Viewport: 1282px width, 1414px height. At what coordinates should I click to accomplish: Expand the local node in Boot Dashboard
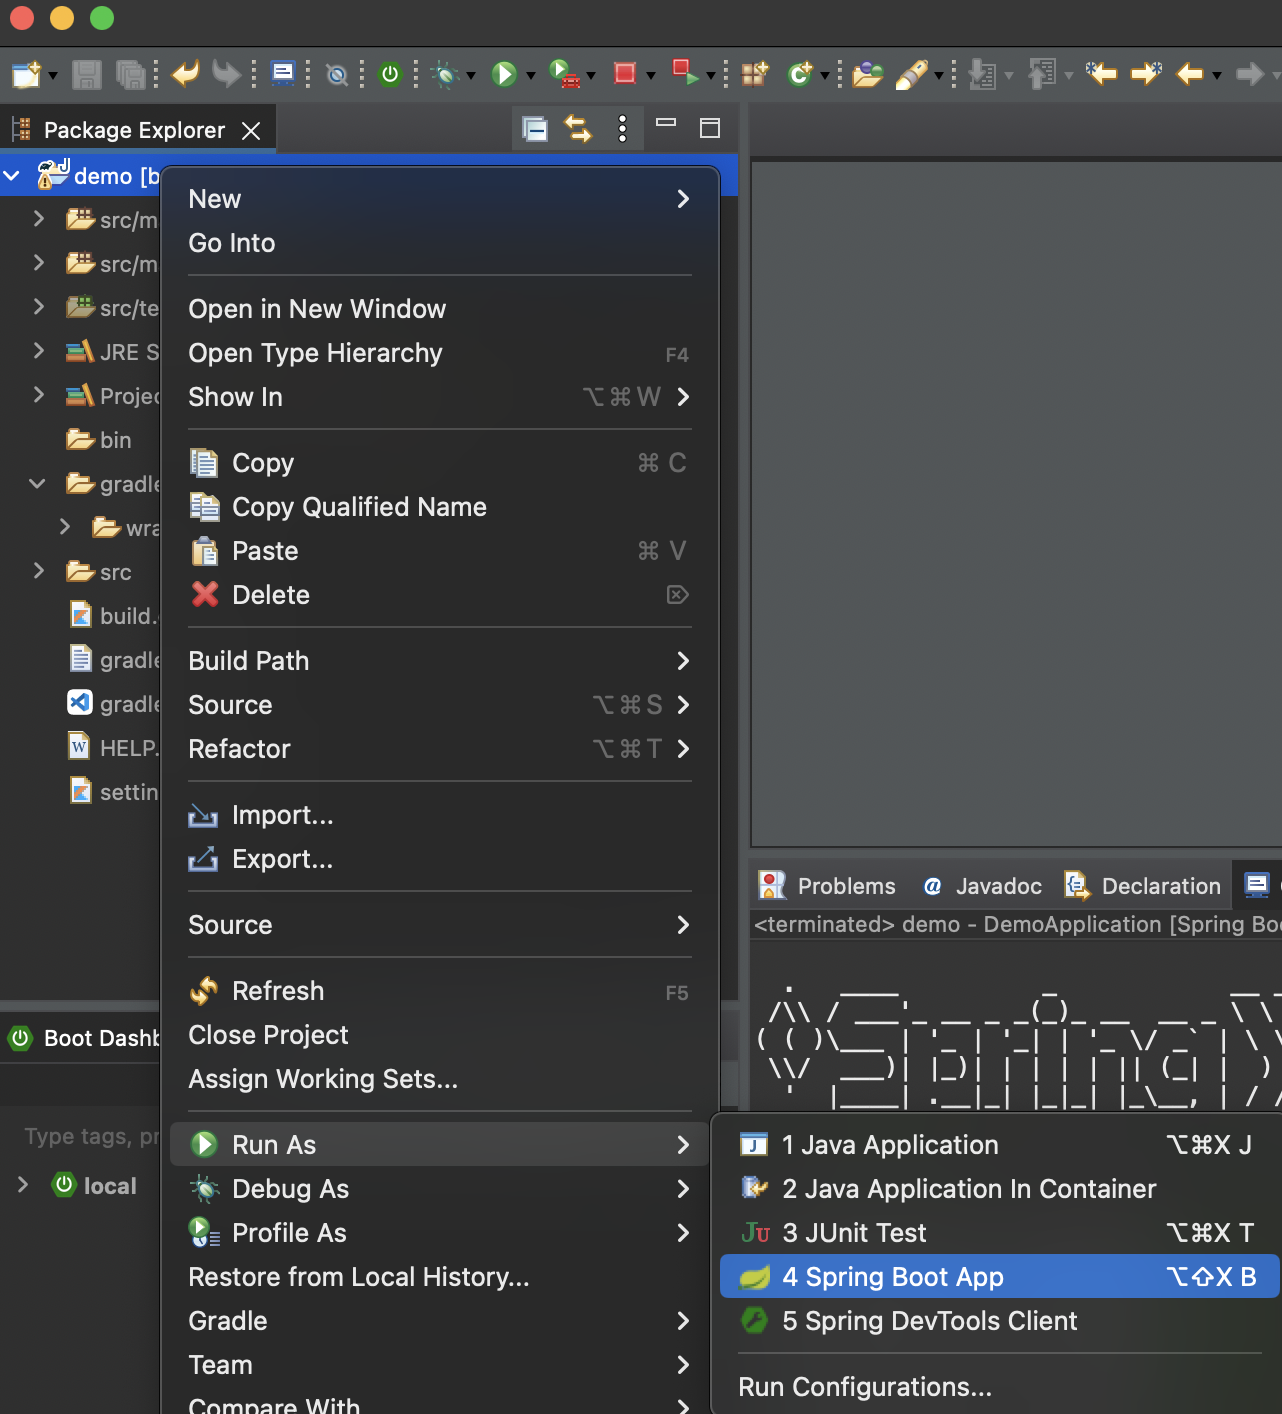(x=22, y=1185)
